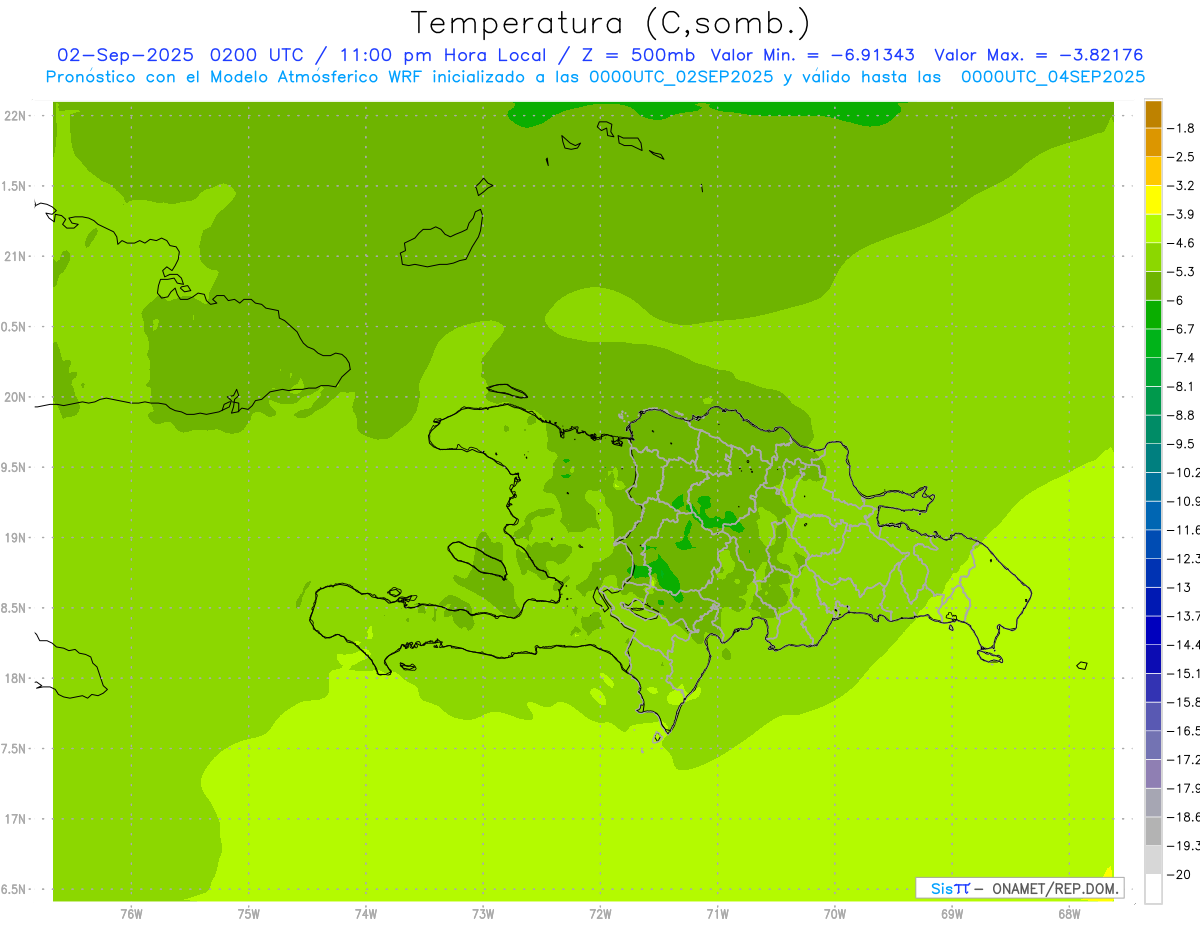Click the '0000UTC_04SEP2025' valid-until text
The width and height of the screenshot is (1200, 927).
pyautogui.click(x=1053, y=76)
